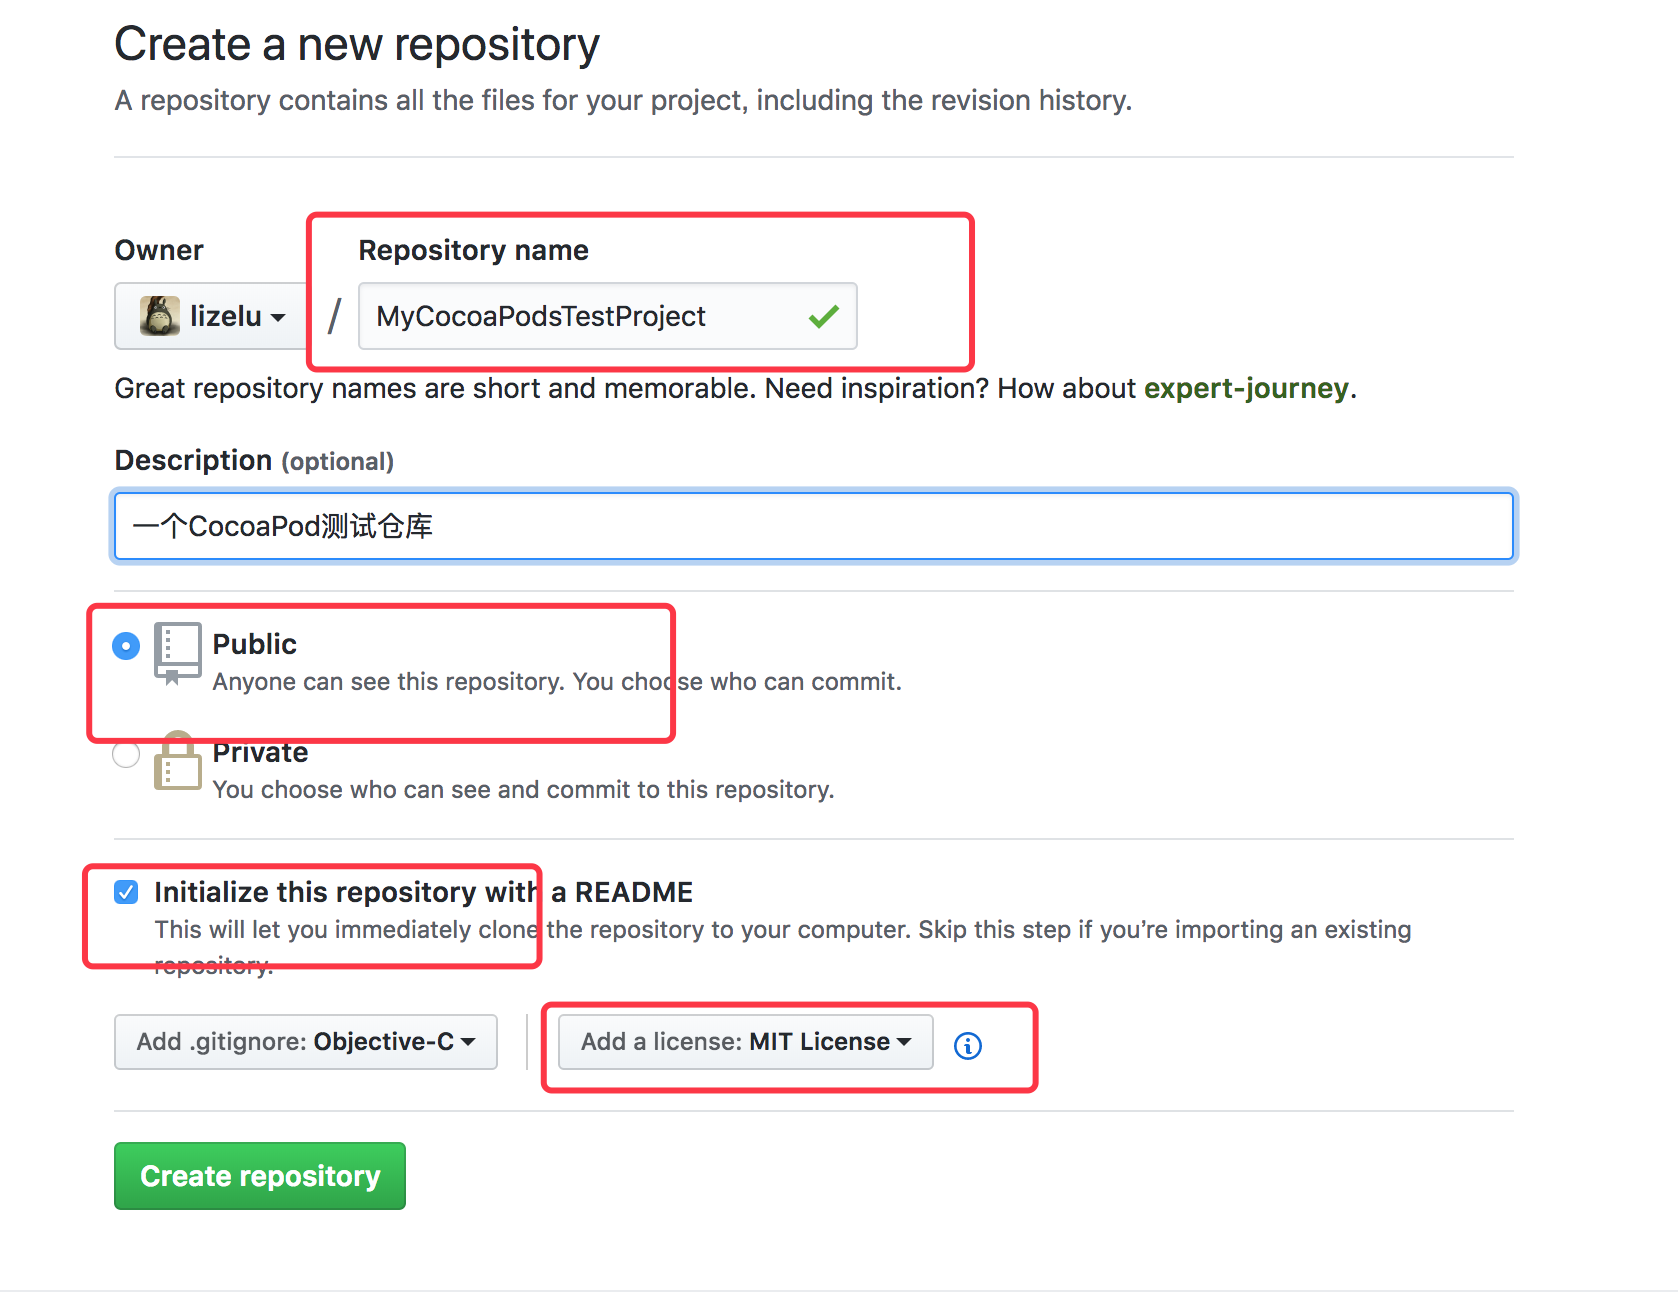Image resolution: width=1678 pixels, height=1292 pixels.
Task: Toggle Initialize with README checkbox
Action: tap(126, 892)
